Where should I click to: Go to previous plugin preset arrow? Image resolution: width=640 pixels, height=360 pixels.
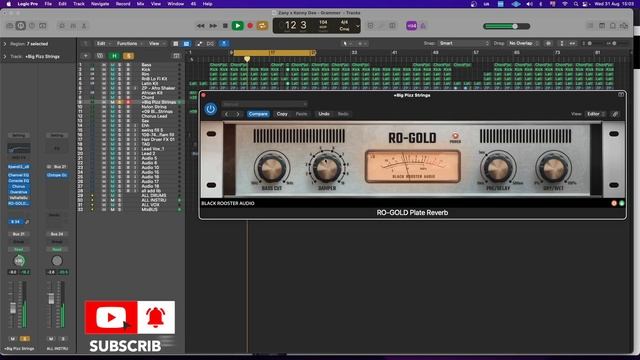227,114
